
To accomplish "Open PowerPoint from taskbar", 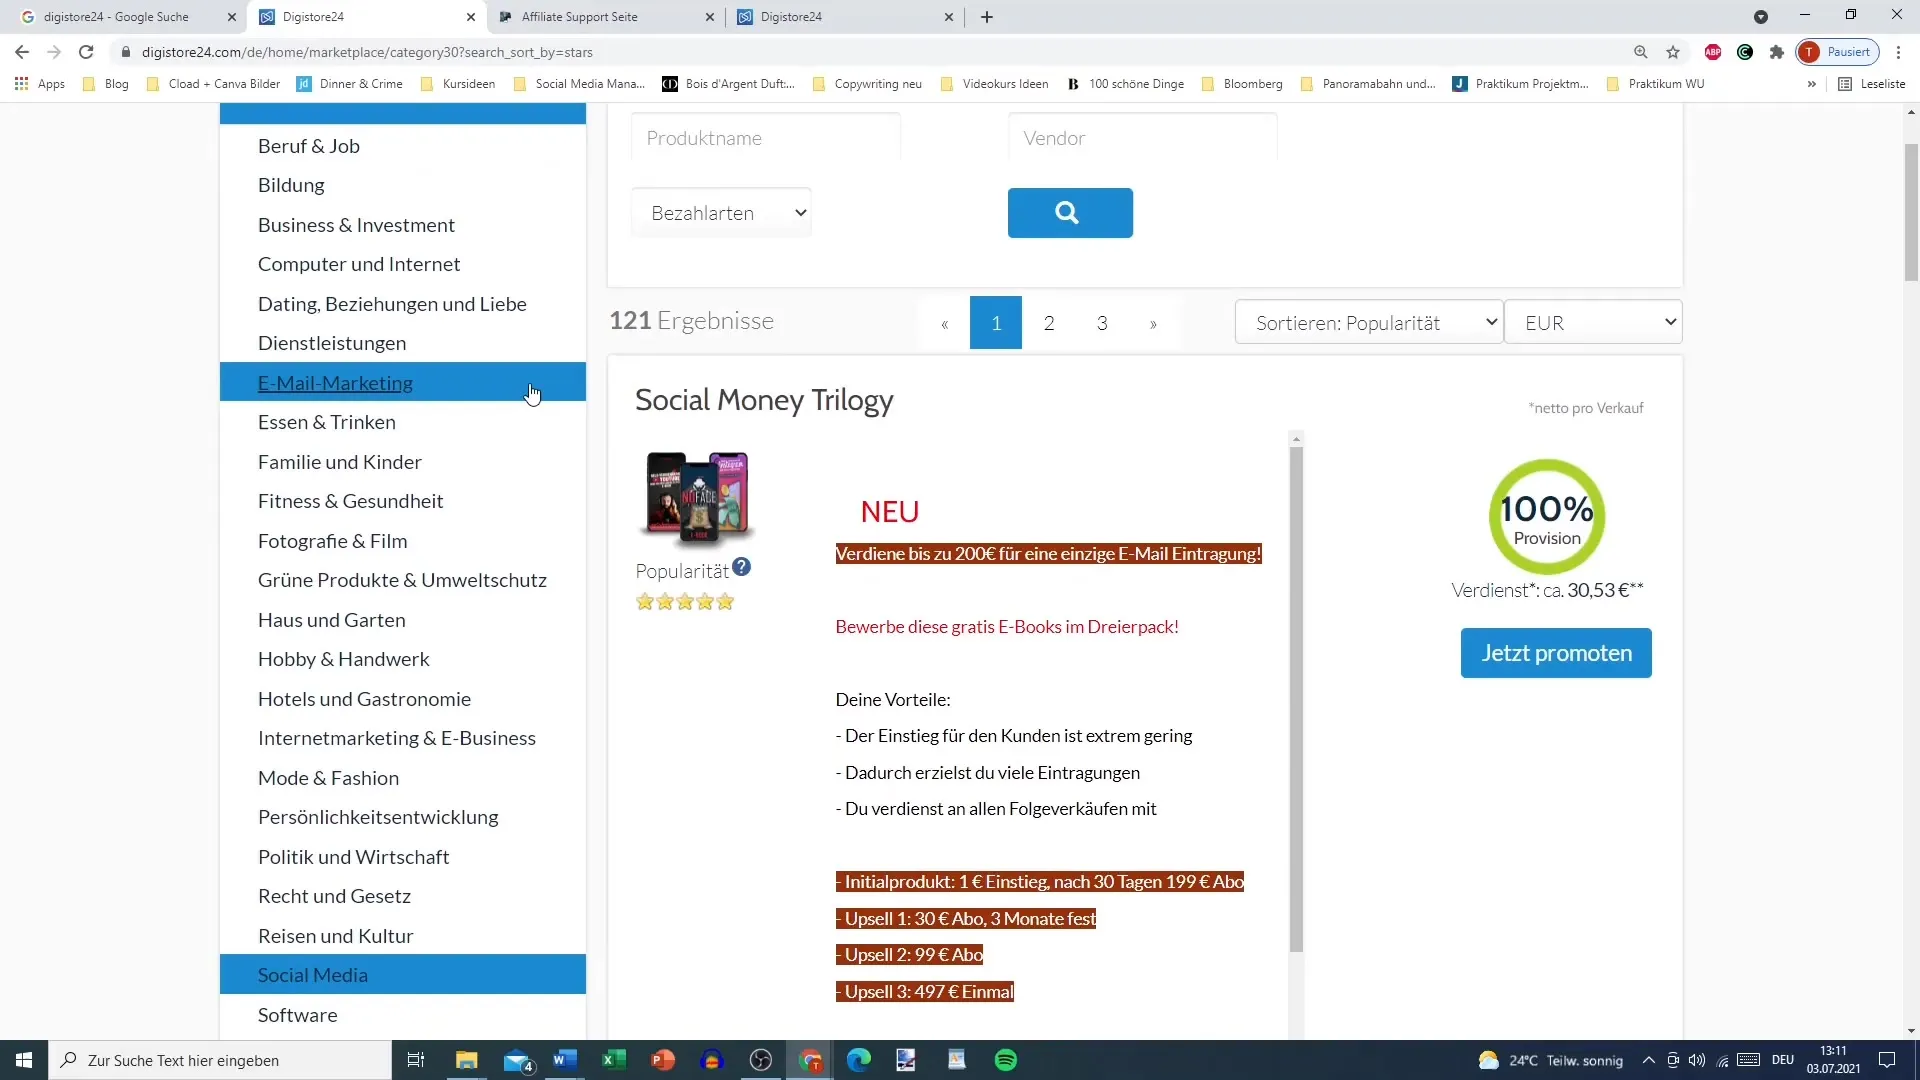I will 663,1060.
